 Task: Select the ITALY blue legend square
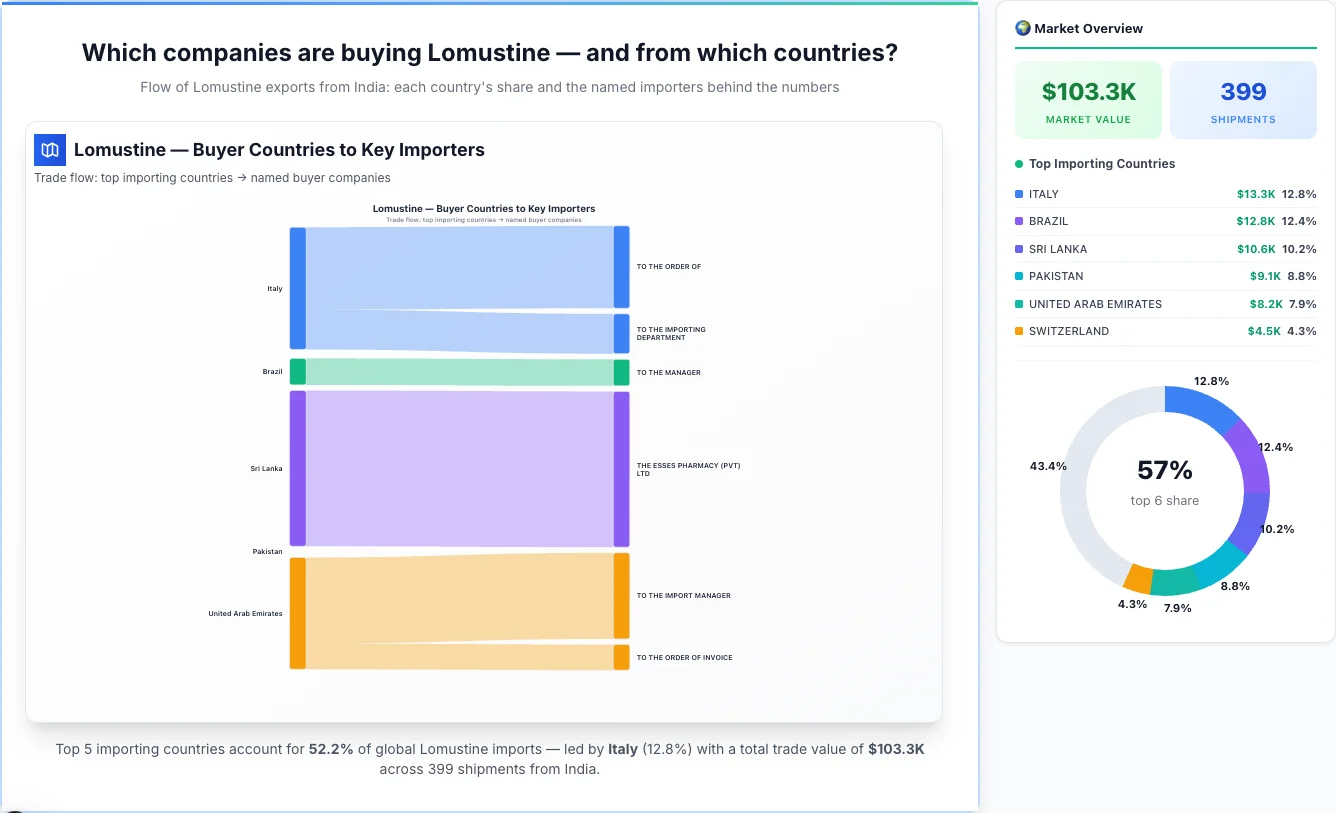click(1020, 194)
